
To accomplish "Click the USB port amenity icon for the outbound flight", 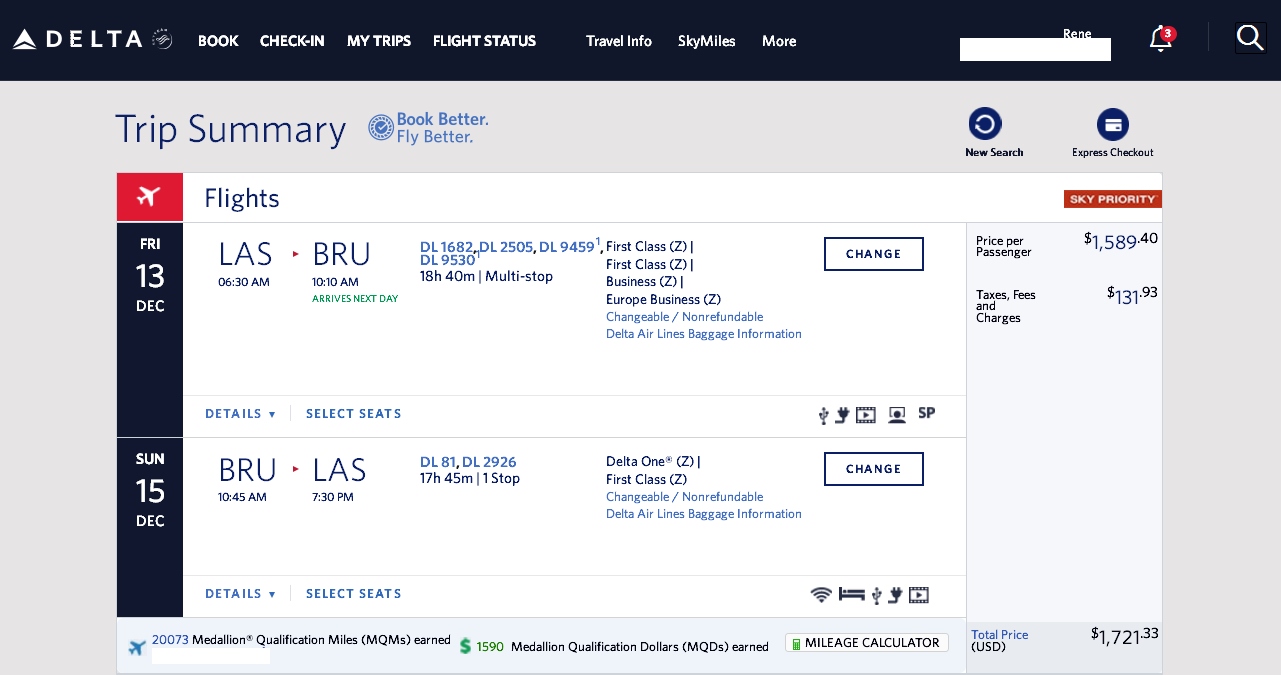I will click(822, 413).
